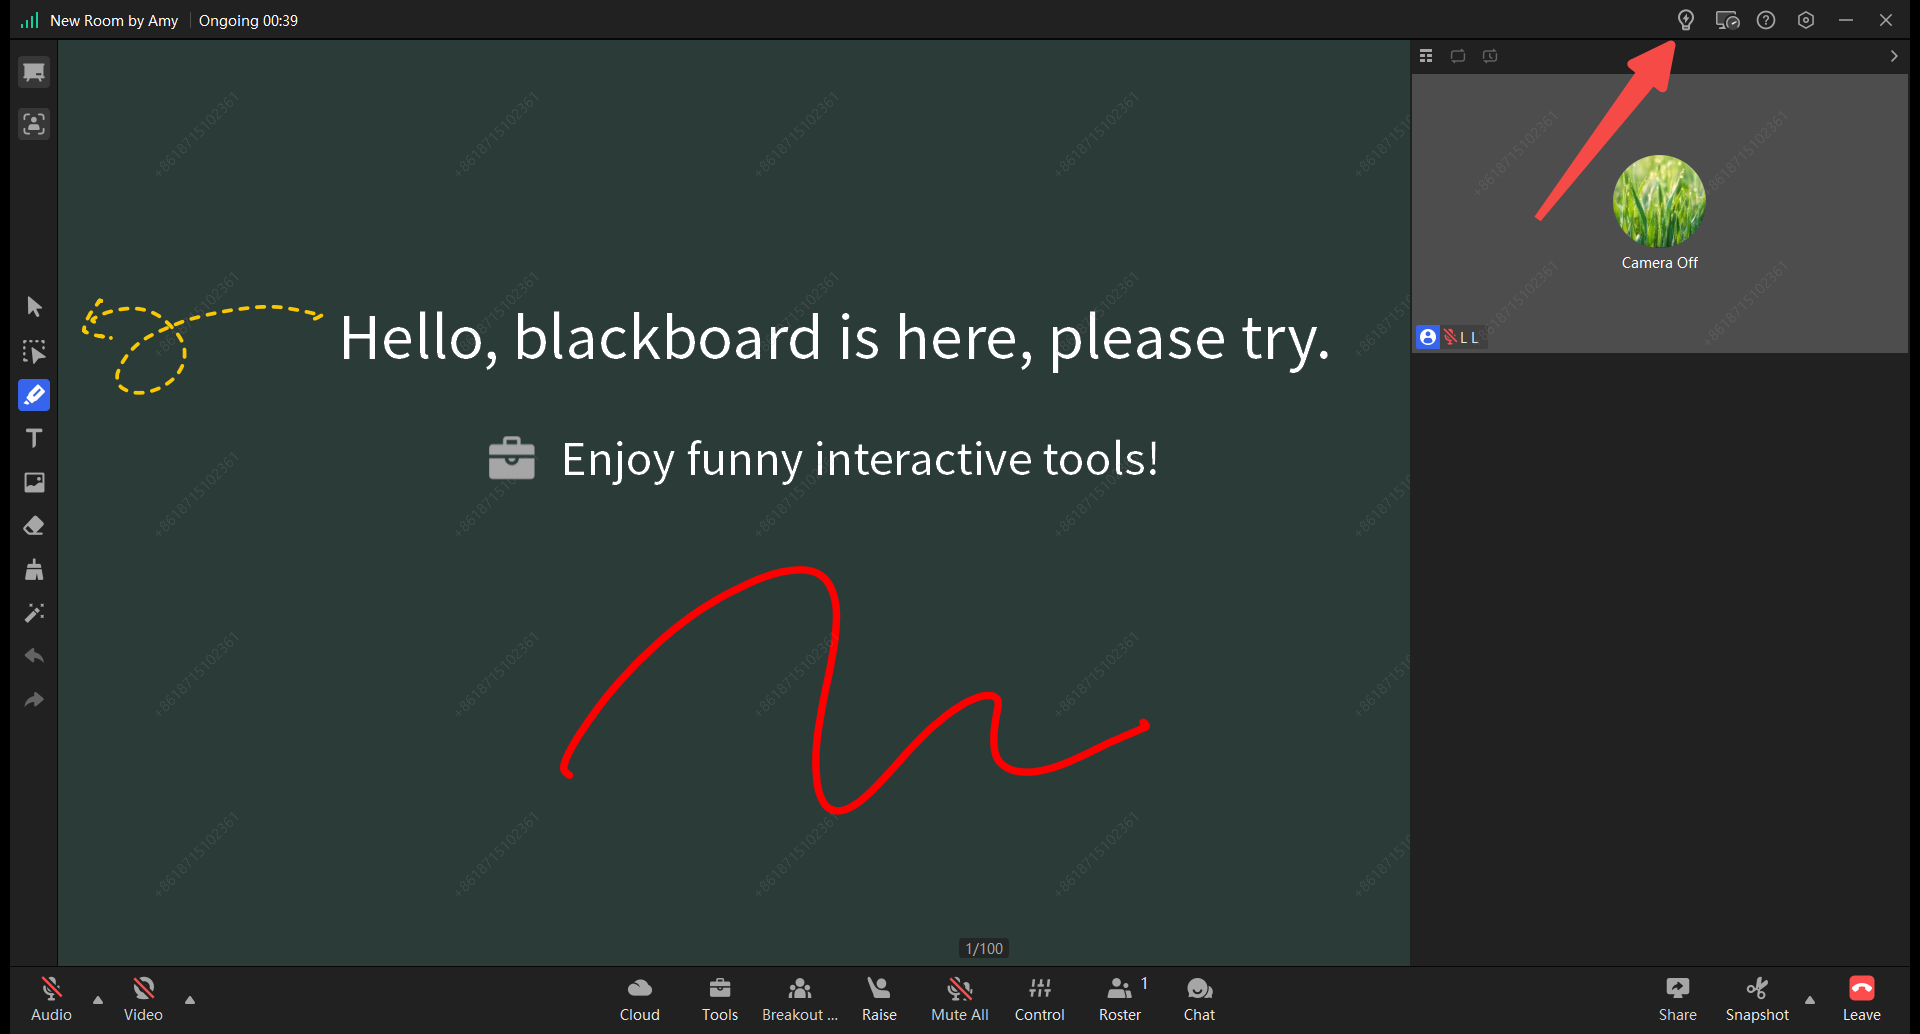Click the loop rotation icon in video panel

(1458, 56)
